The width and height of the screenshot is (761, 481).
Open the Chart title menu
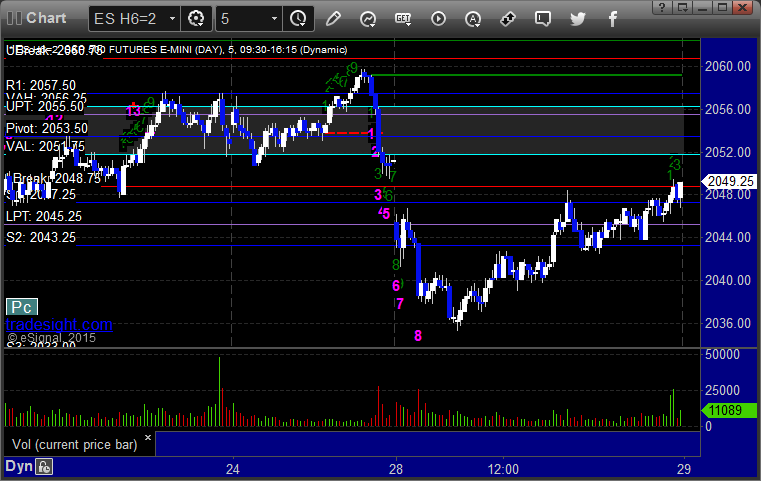pyautogui.click(x=46, y=18)
